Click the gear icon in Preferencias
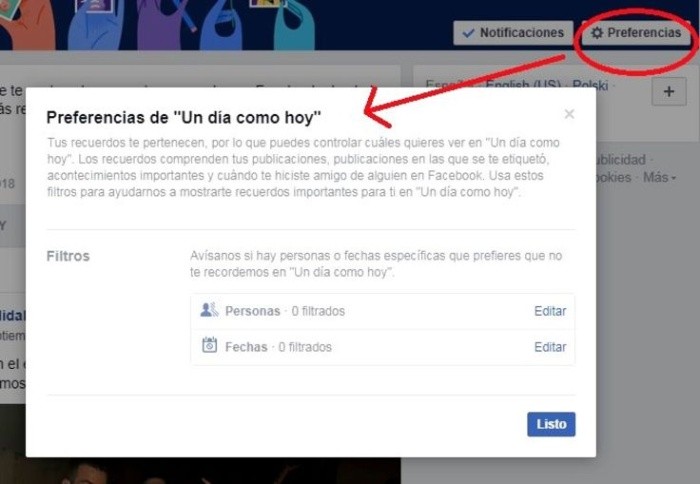Image resolution: width=700 pixels, height=484 pixels. coord(597,33)
